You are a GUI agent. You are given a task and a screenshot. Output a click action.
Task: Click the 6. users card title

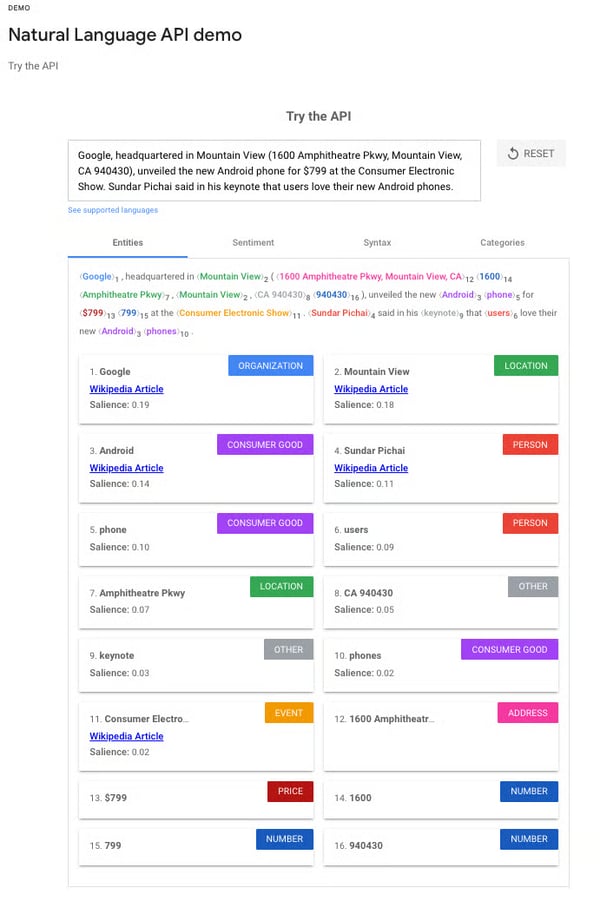click(351, 530)
